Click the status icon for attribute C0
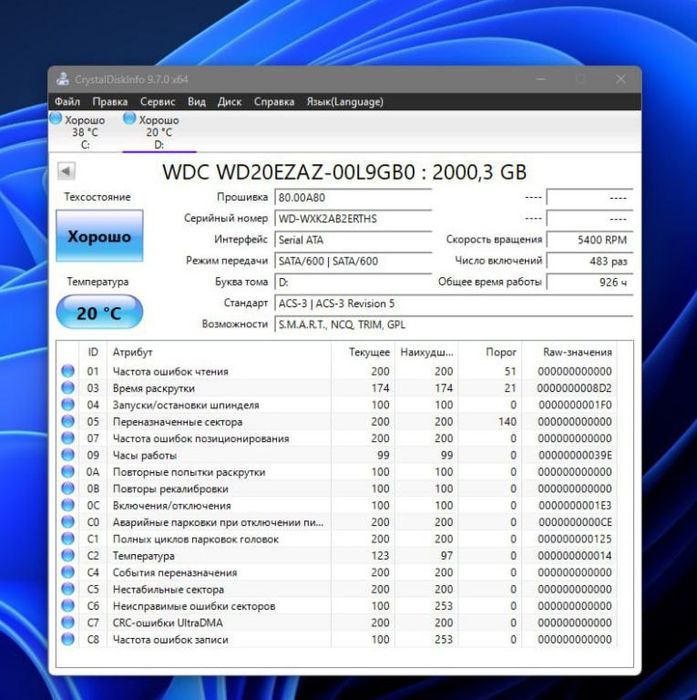The height and width of the screenshot is (700, 697). (x=68, y=521)
